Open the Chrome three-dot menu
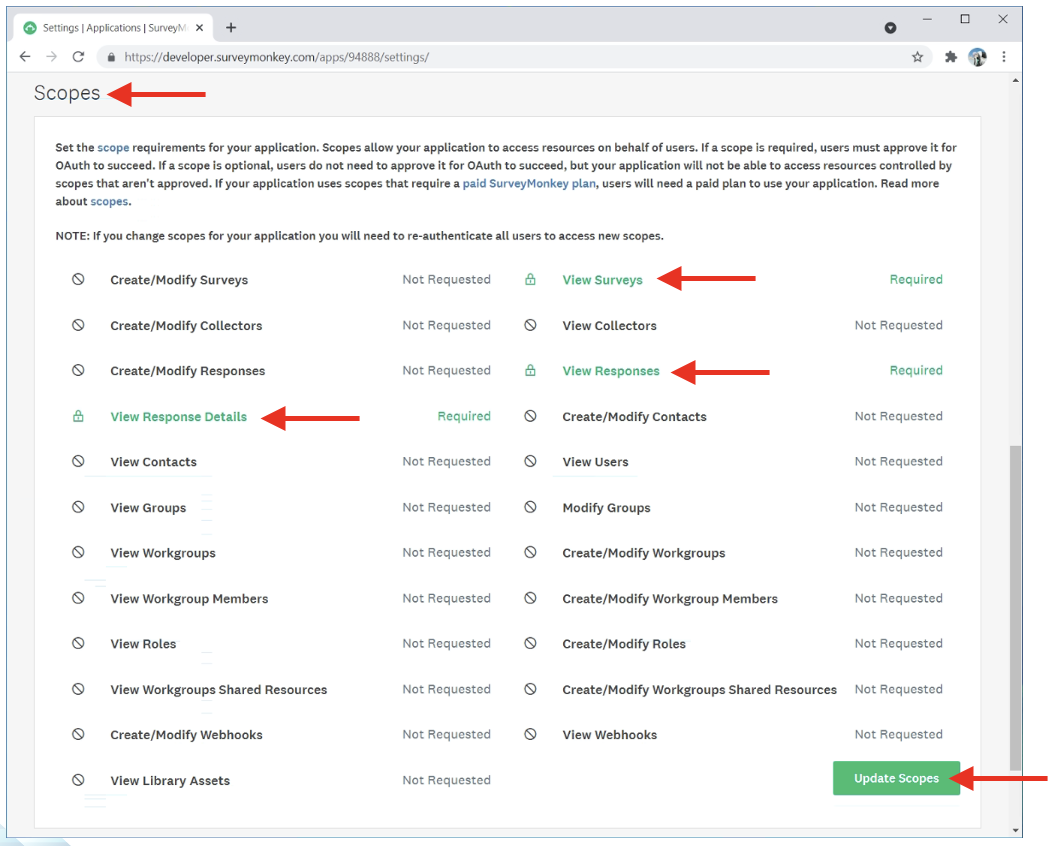The height and width of the screenshot is (846, 1064). 1004,57
